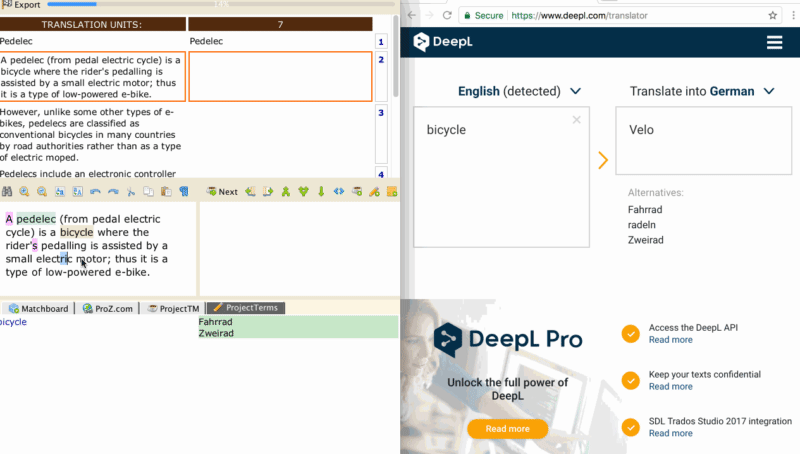Click the binoculars search icon in toolbar

click(x=7, y=192)
